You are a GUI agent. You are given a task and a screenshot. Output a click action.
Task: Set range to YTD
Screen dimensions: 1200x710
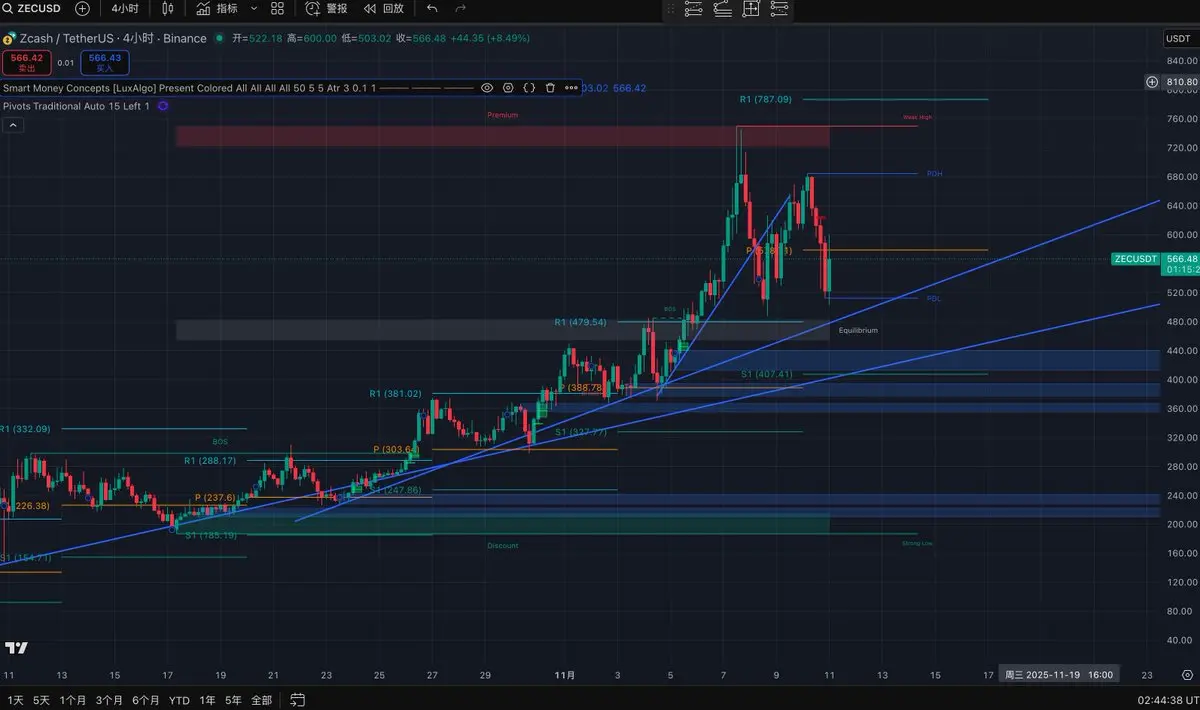180,700
